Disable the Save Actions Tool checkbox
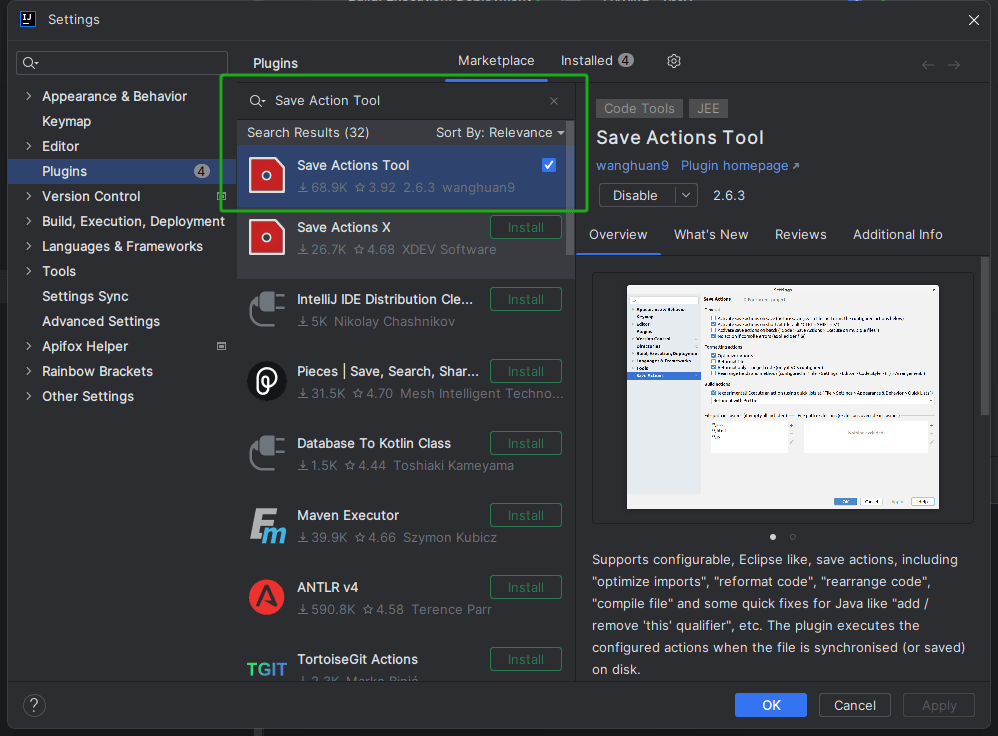Image resolution: width=998 pixels, height=736 pixels. pos(548,165)
